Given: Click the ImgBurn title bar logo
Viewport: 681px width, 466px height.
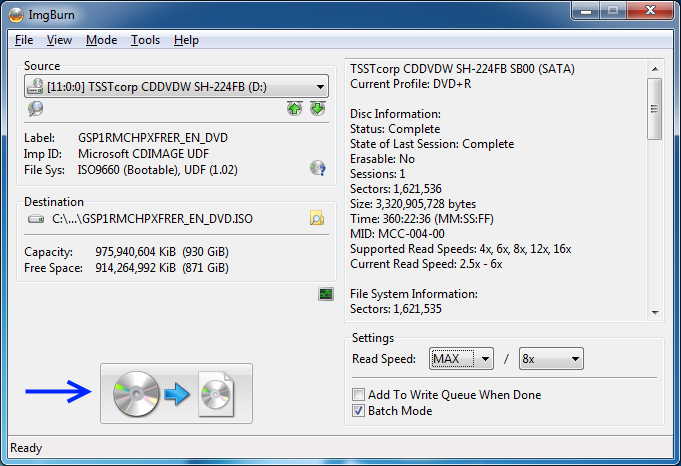Looking at the screenshot, I should point(16,15).
